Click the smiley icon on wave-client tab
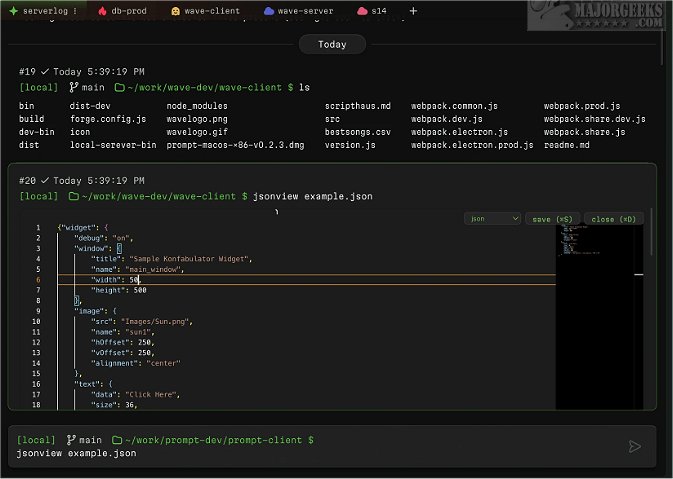 click(x=176, y=10)
